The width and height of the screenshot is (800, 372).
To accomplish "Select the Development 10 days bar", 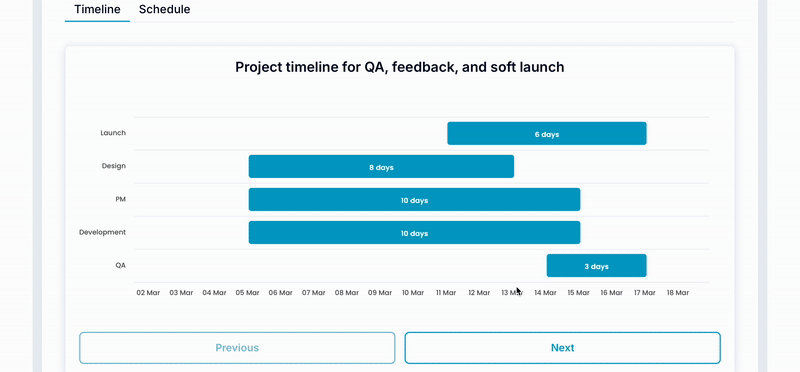I will pos(414,233).
